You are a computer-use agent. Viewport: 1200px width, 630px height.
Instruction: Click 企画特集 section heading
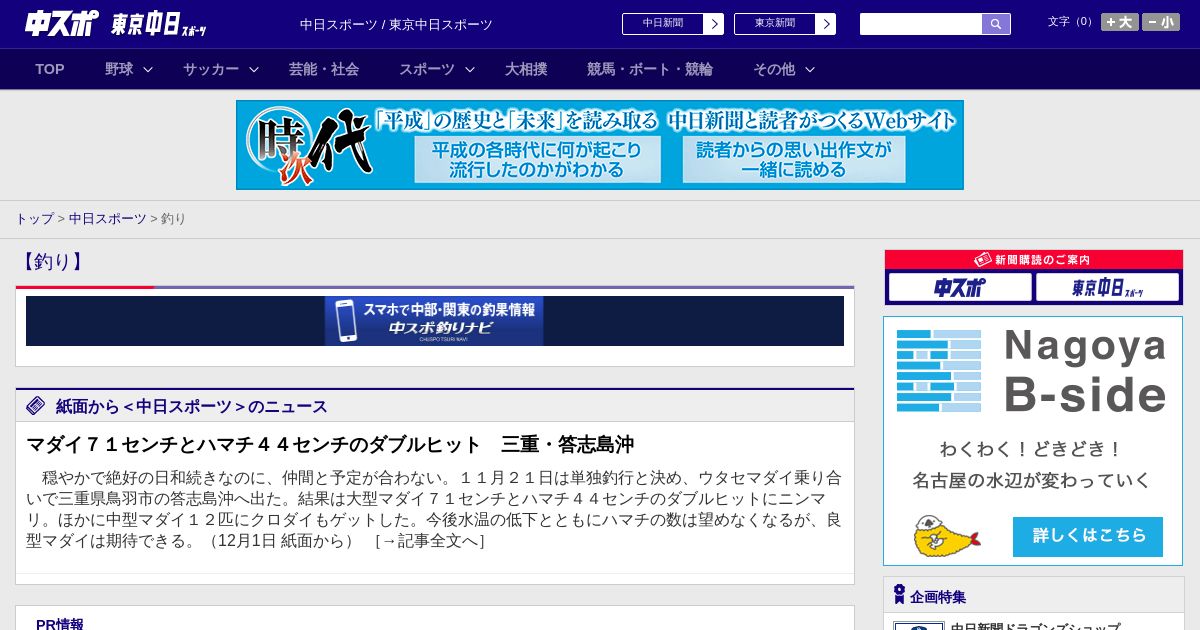938,597
